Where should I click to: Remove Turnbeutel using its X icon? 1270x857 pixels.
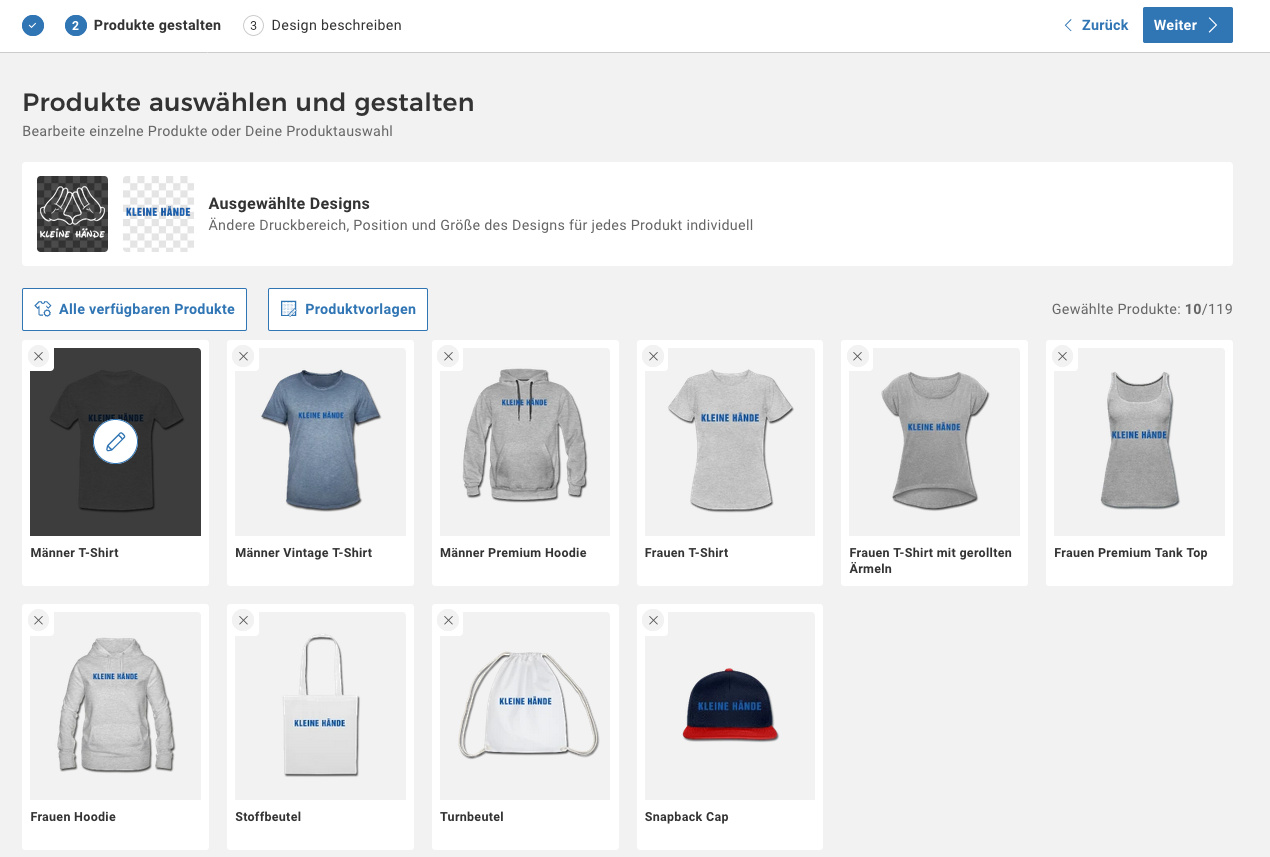pyautogui.click(x=448, y=620)
